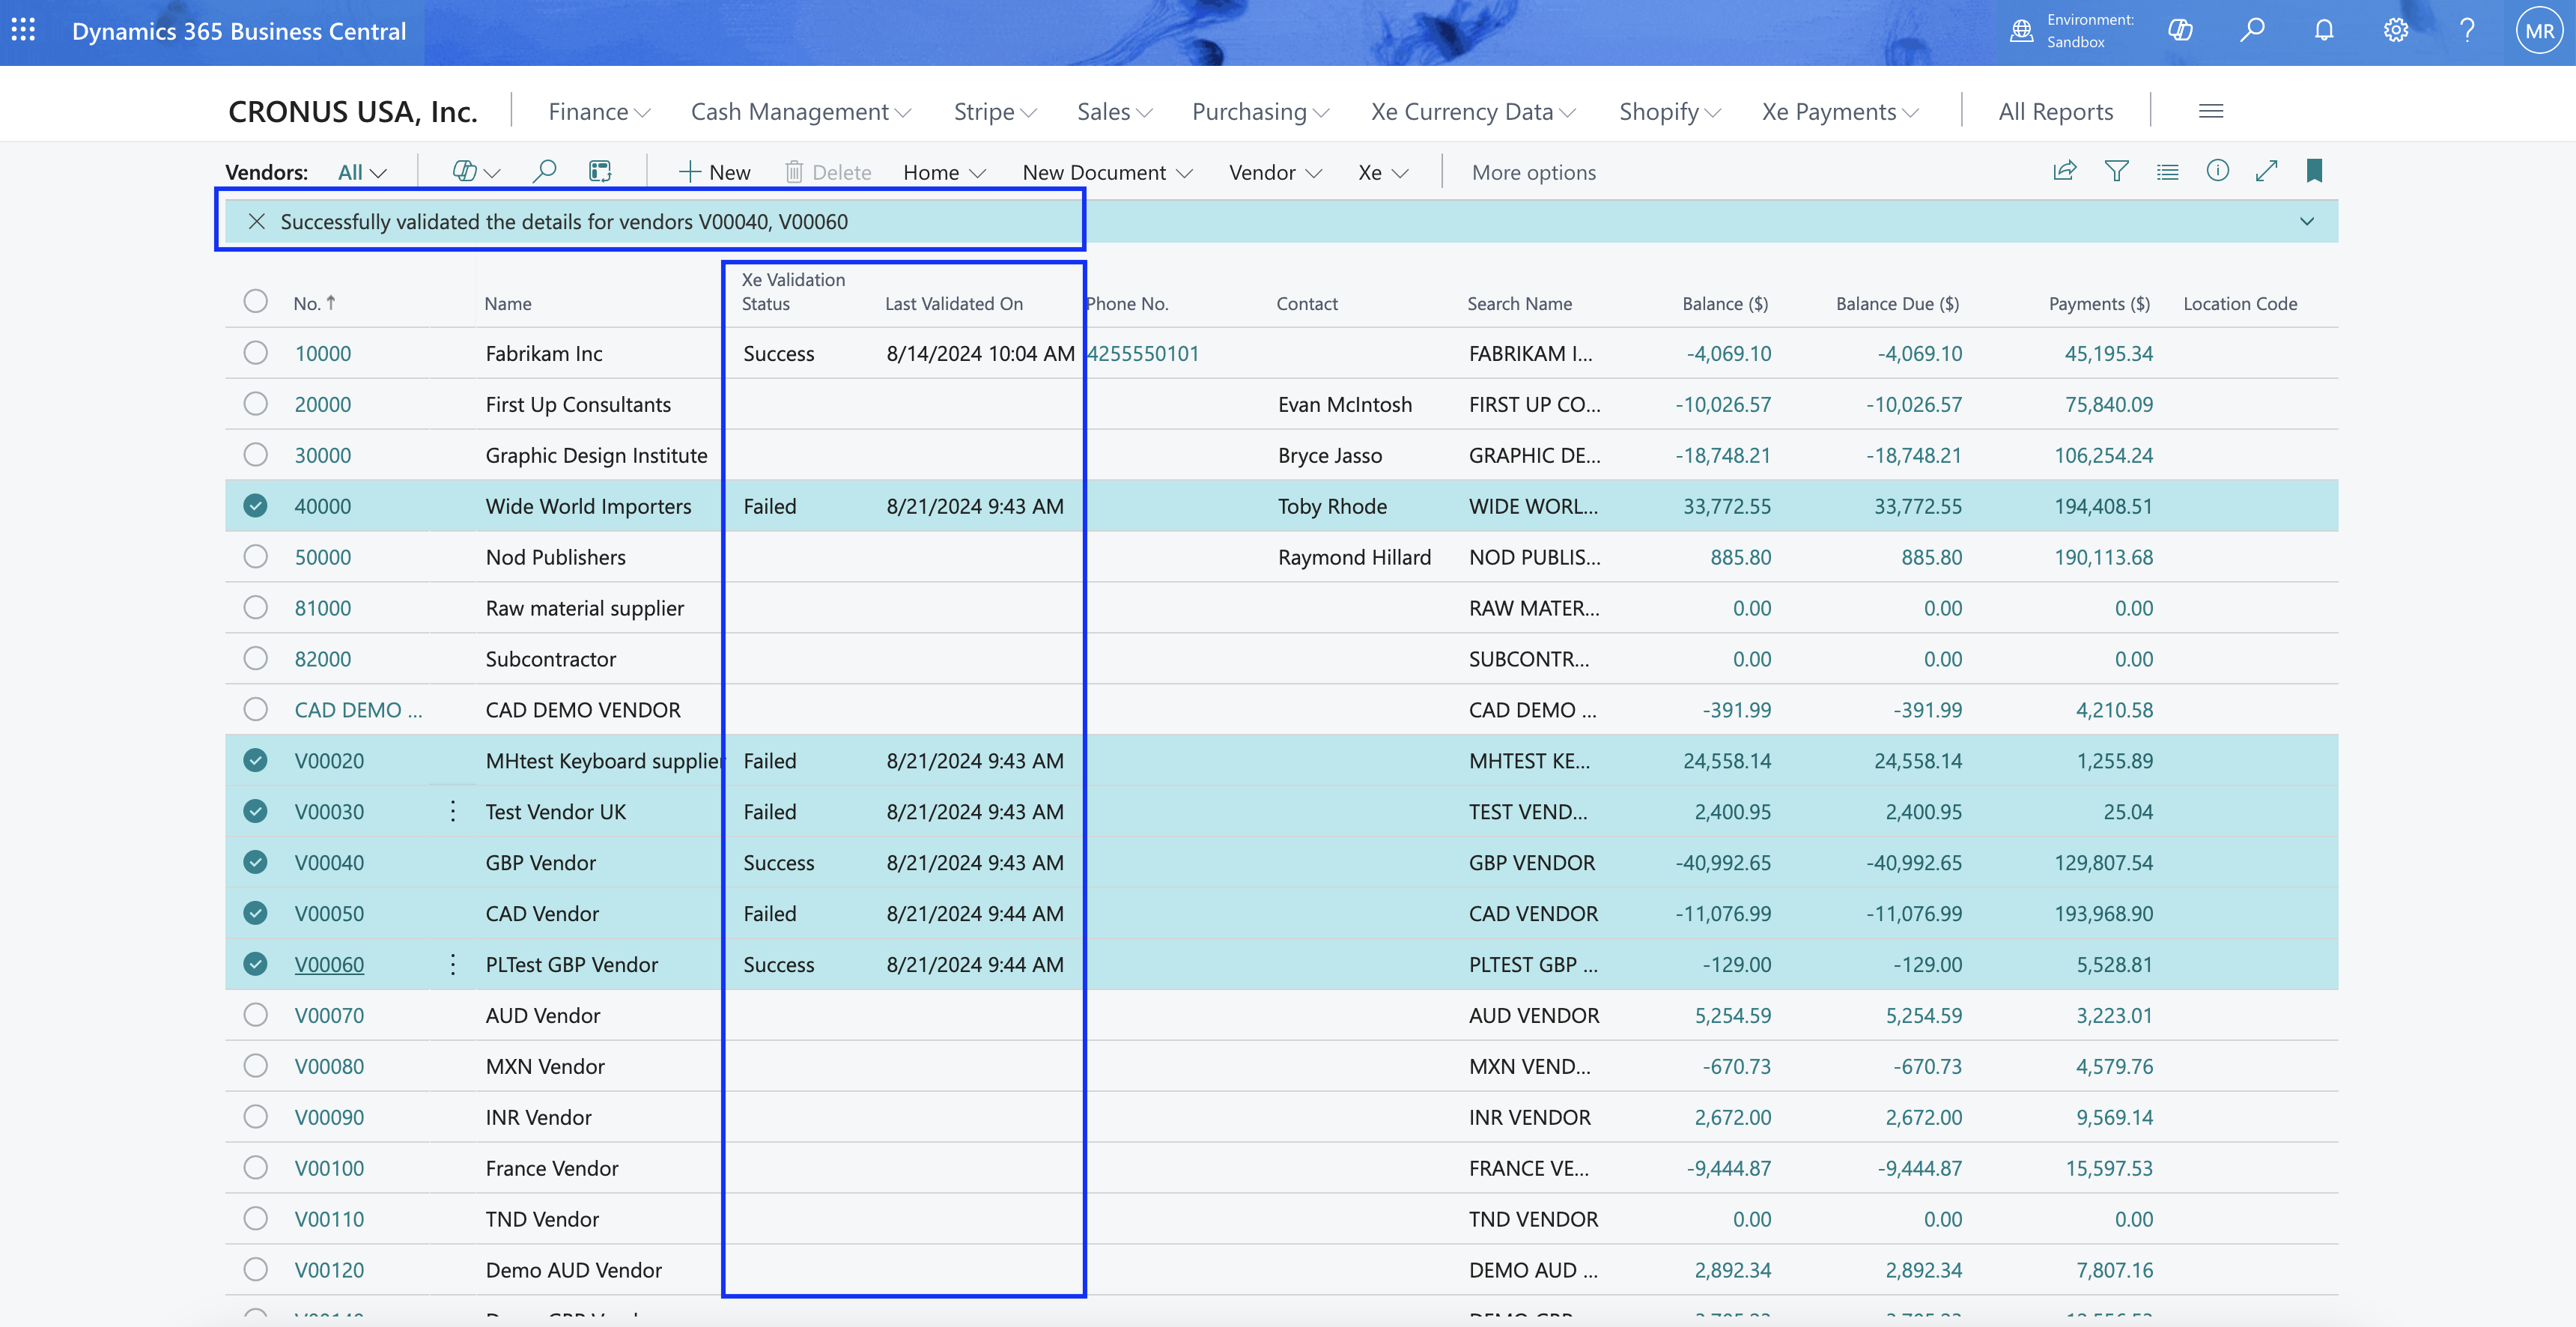
Task: Expand the New Document dropdown
Action: point(1107,173)
